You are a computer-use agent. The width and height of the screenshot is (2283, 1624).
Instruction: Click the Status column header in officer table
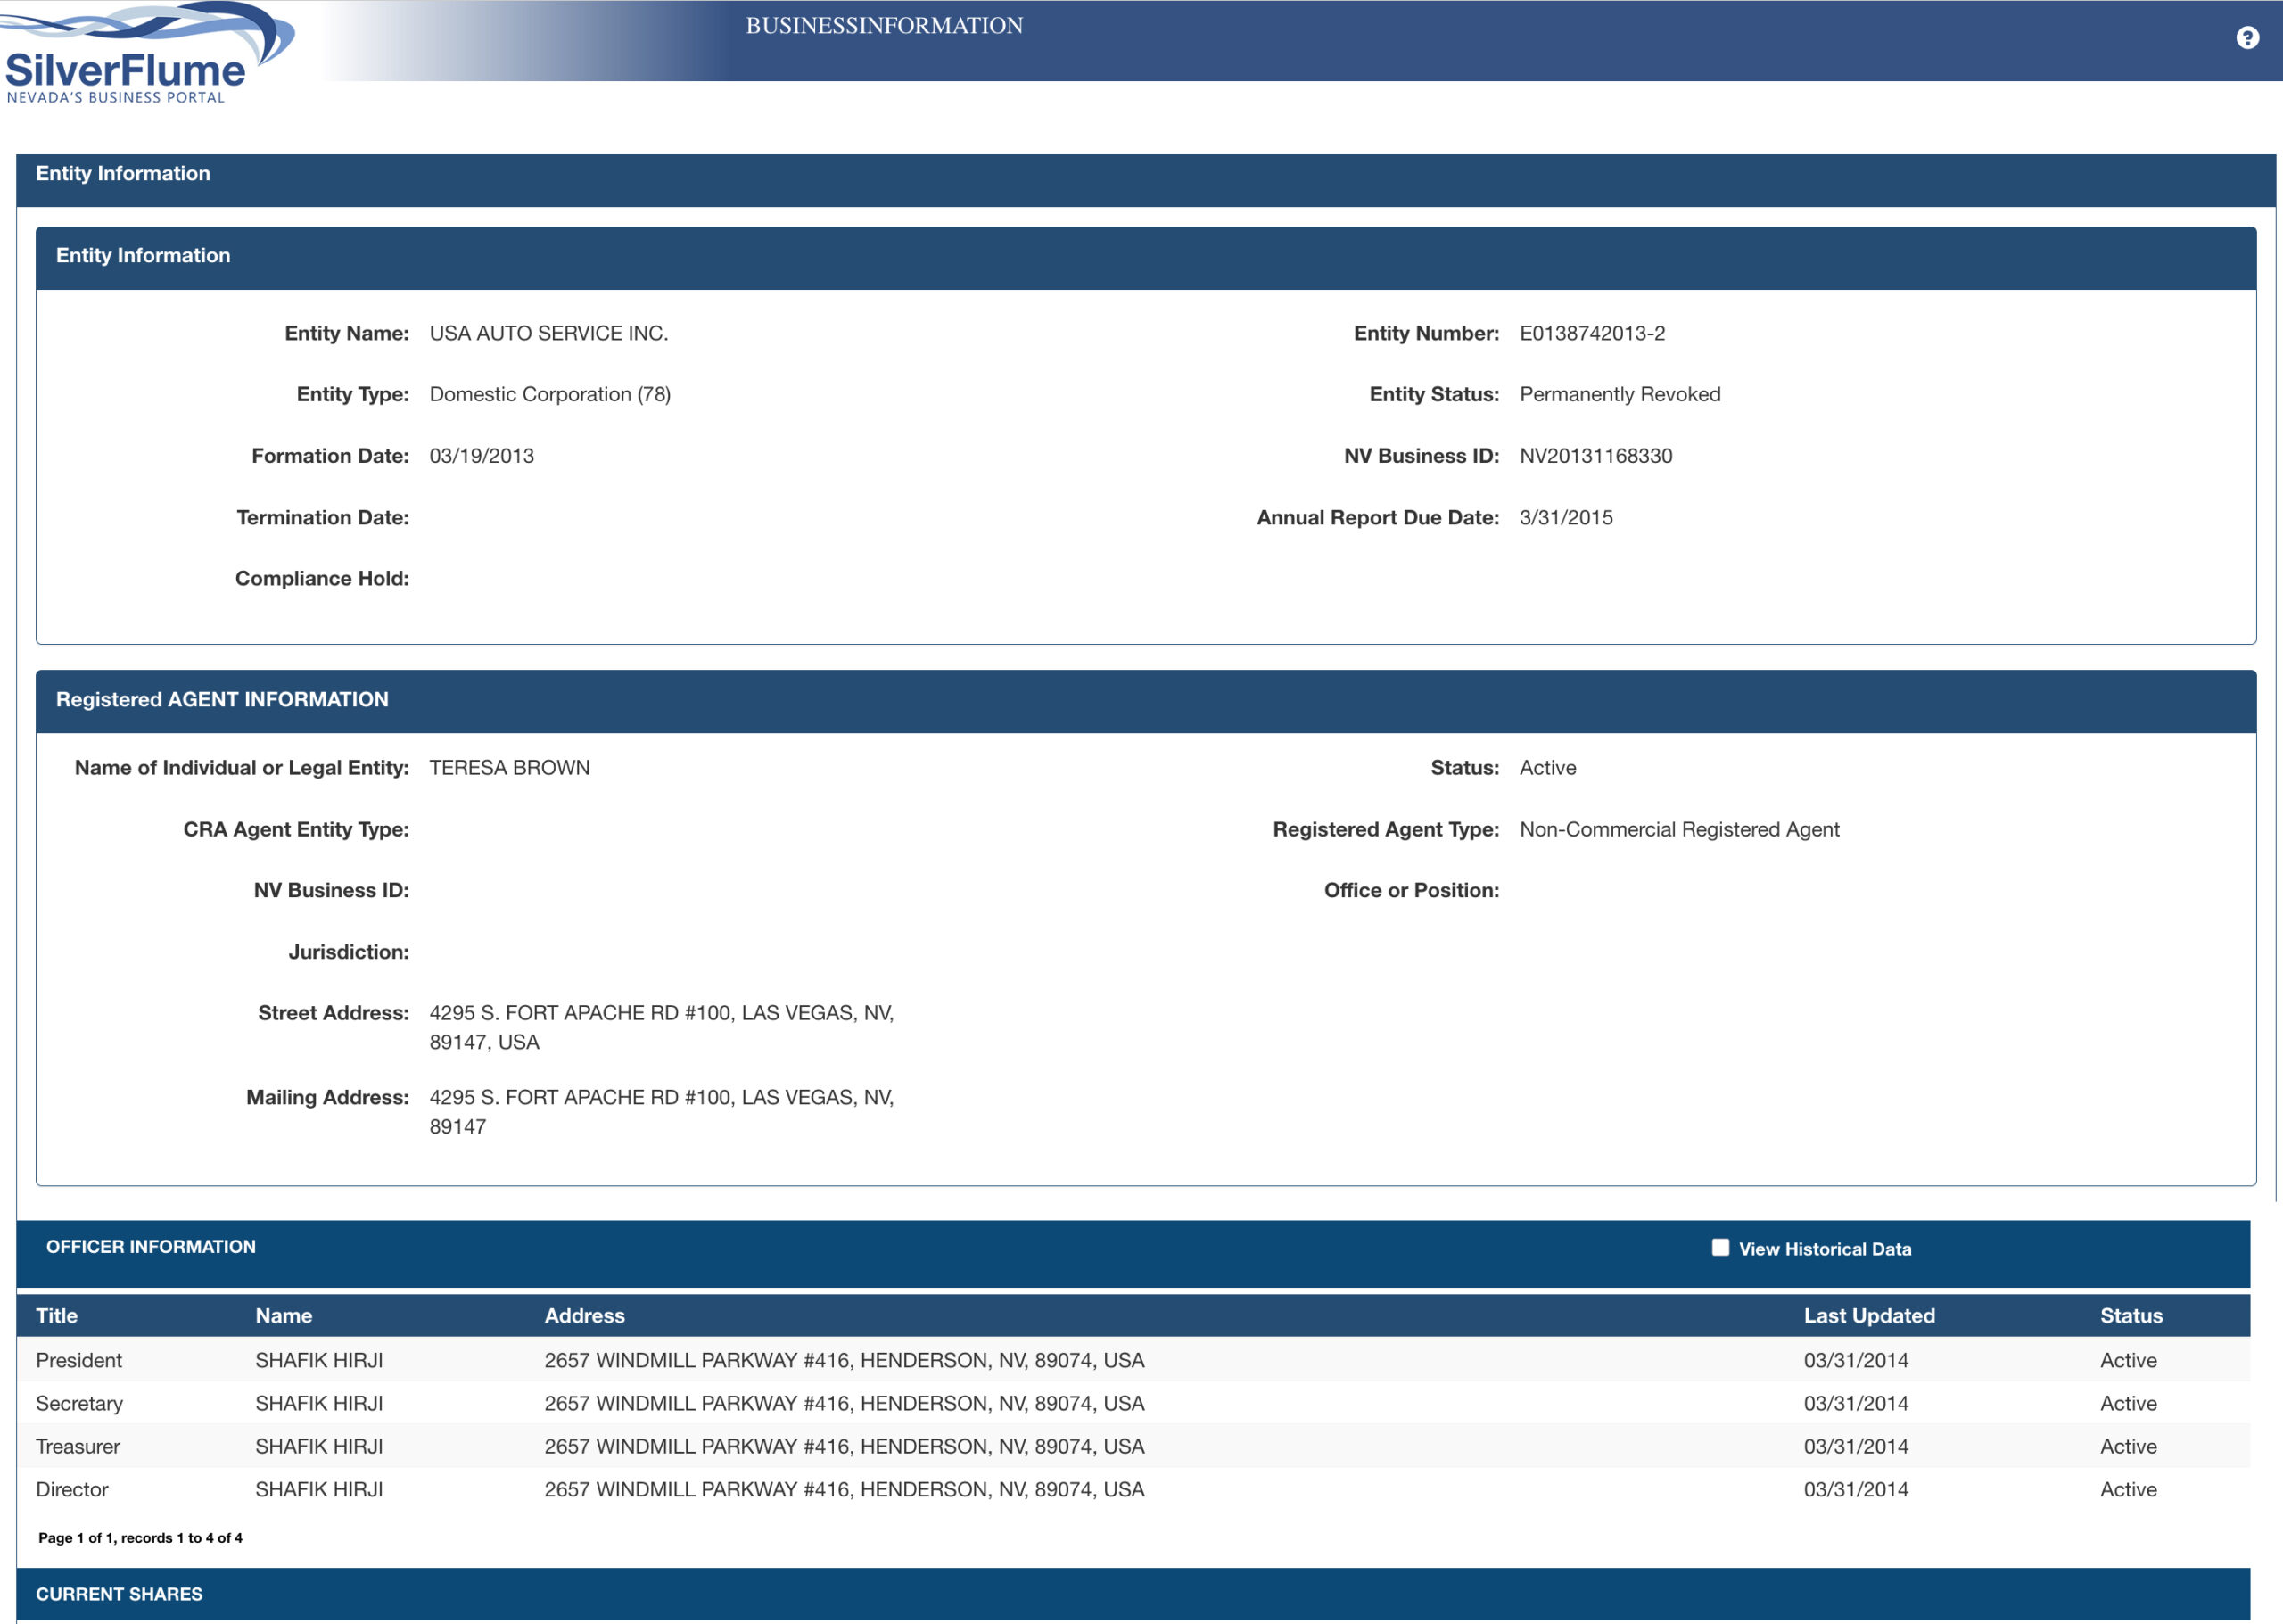(2131, 1316)
